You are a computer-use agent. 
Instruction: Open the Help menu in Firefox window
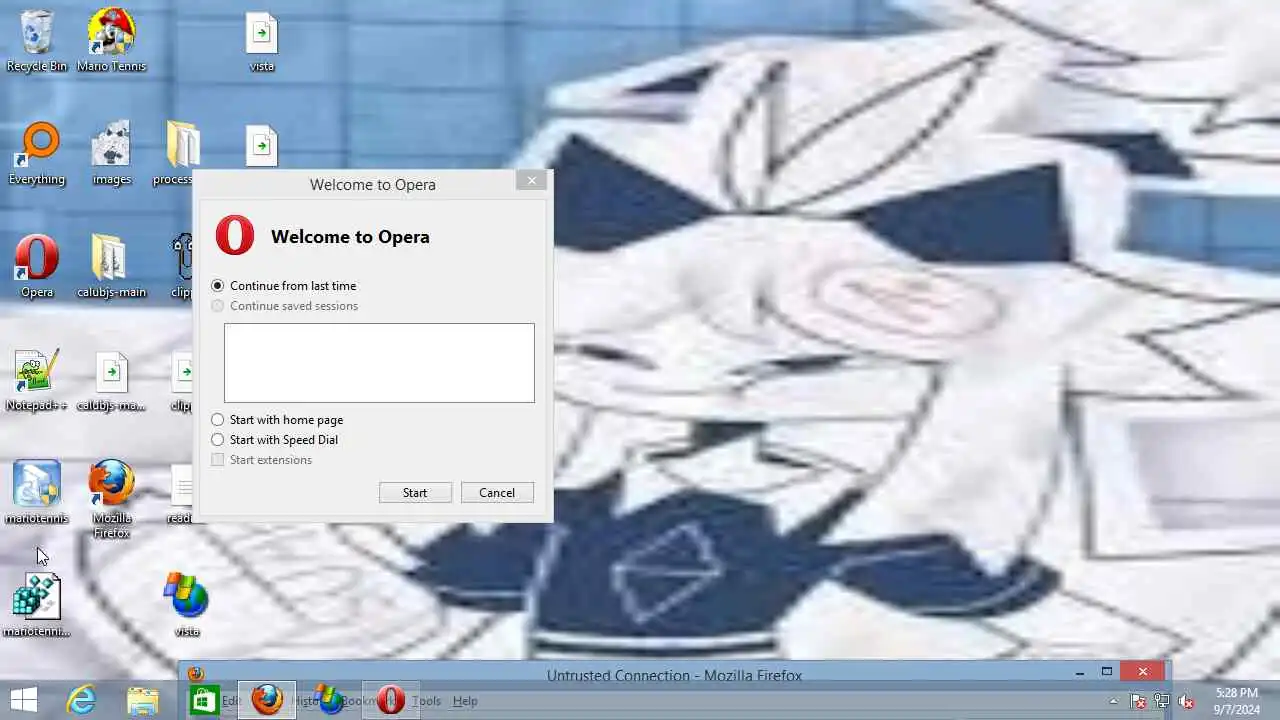pos(465,701)
